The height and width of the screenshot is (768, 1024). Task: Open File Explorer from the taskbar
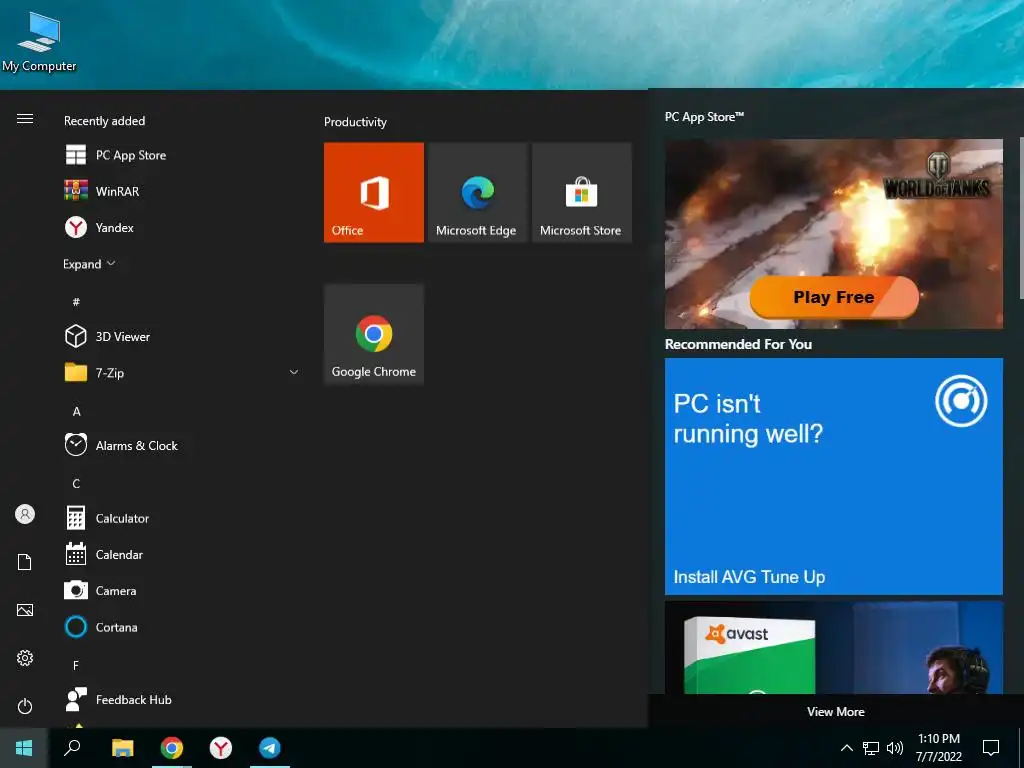tap(122, 748)
